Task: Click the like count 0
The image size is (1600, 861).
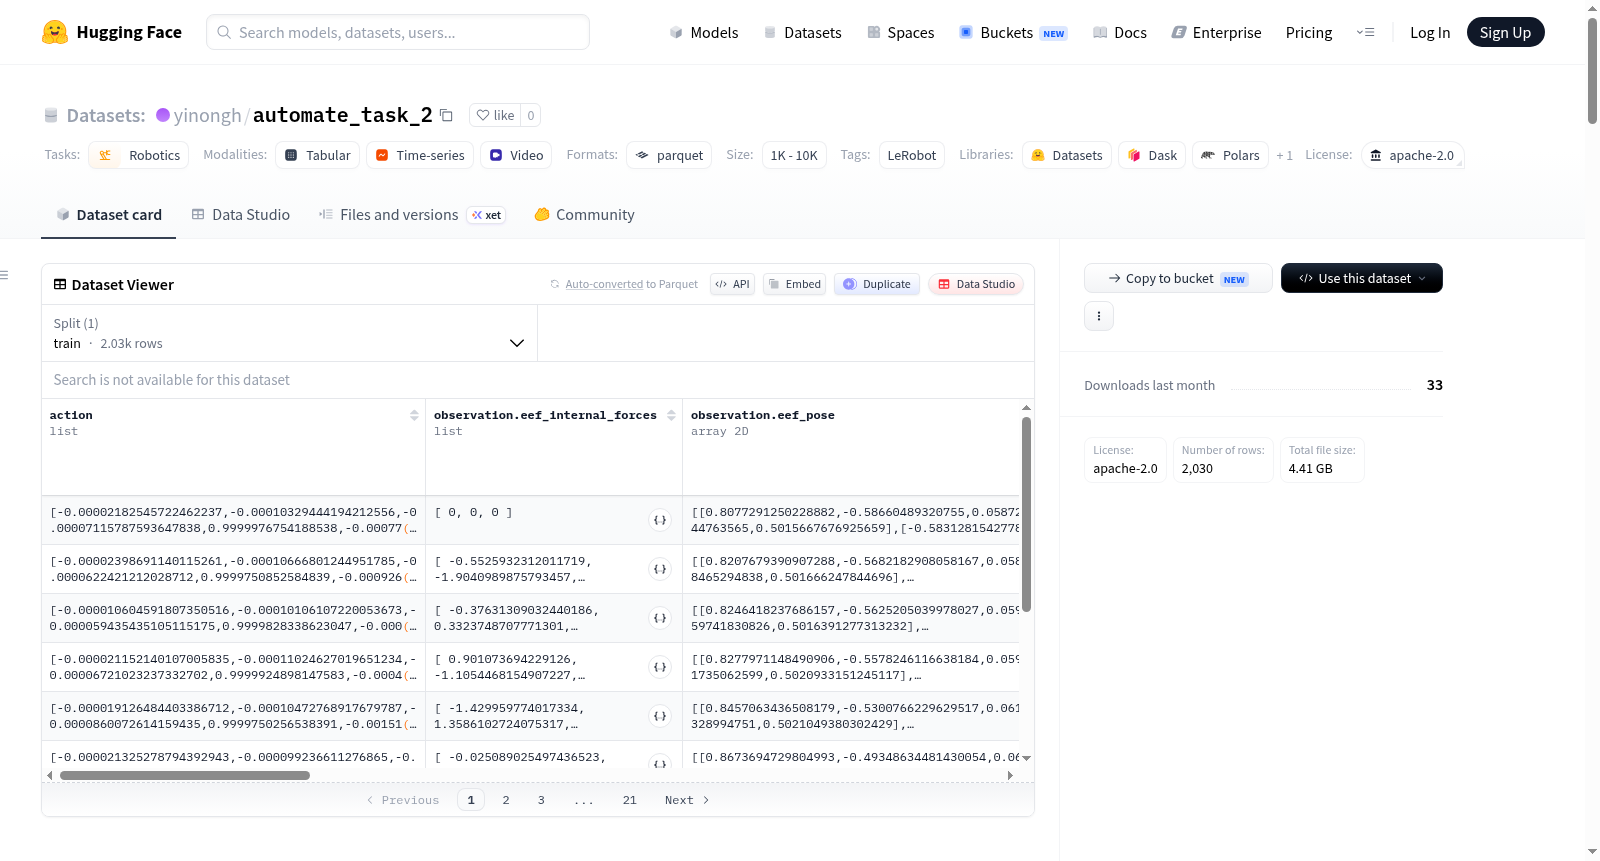Action: [x=531, y=115]
